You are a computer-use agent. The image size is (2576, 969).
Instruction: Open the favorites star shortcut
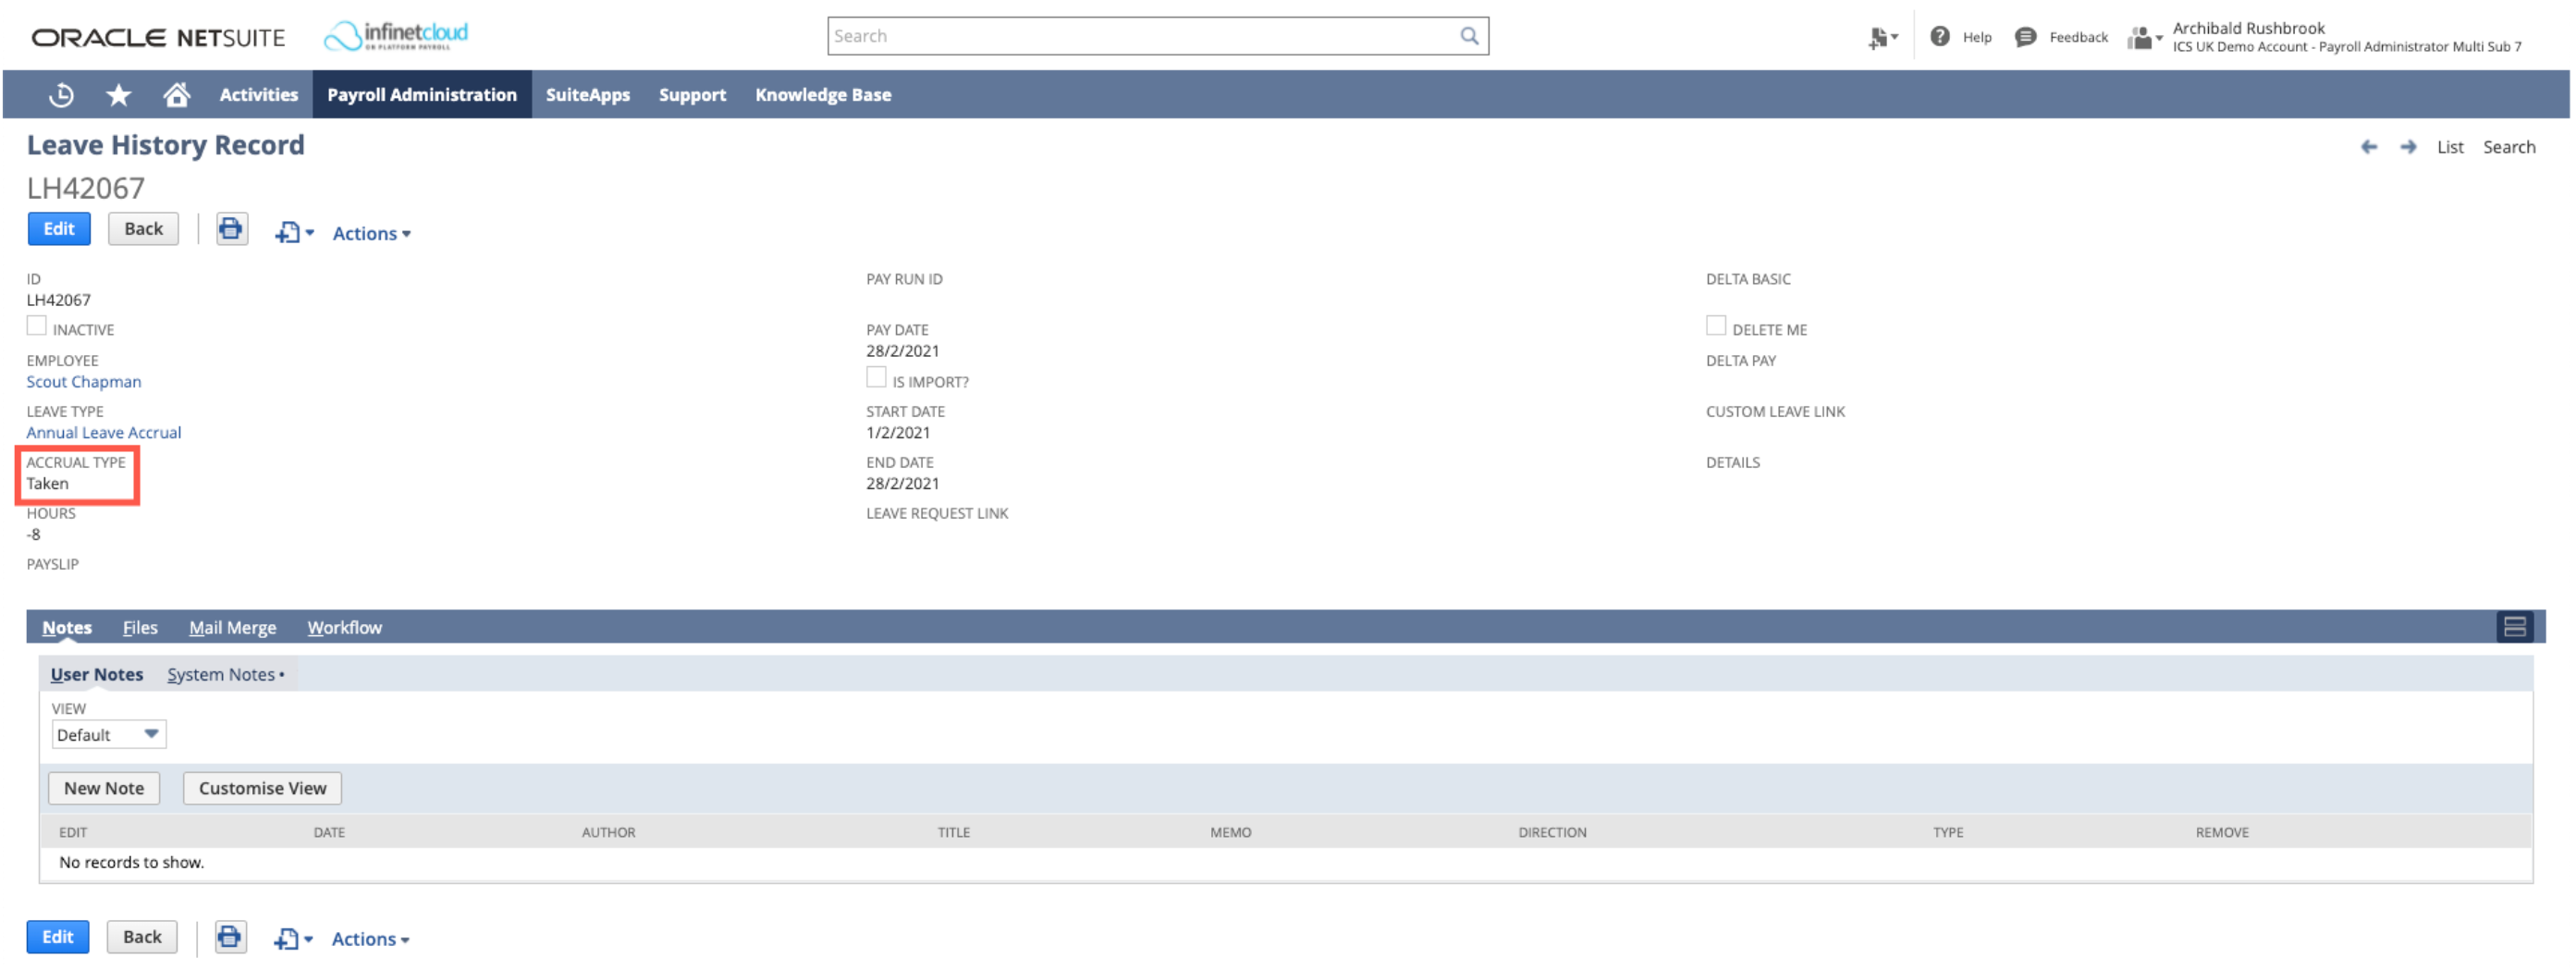coord(119,94)
